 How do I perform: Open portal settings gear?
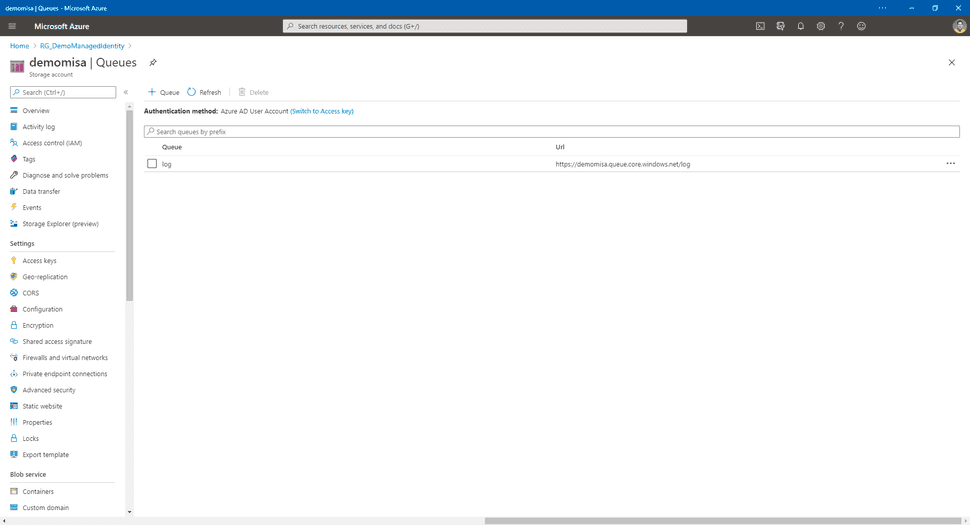(821, 26)
